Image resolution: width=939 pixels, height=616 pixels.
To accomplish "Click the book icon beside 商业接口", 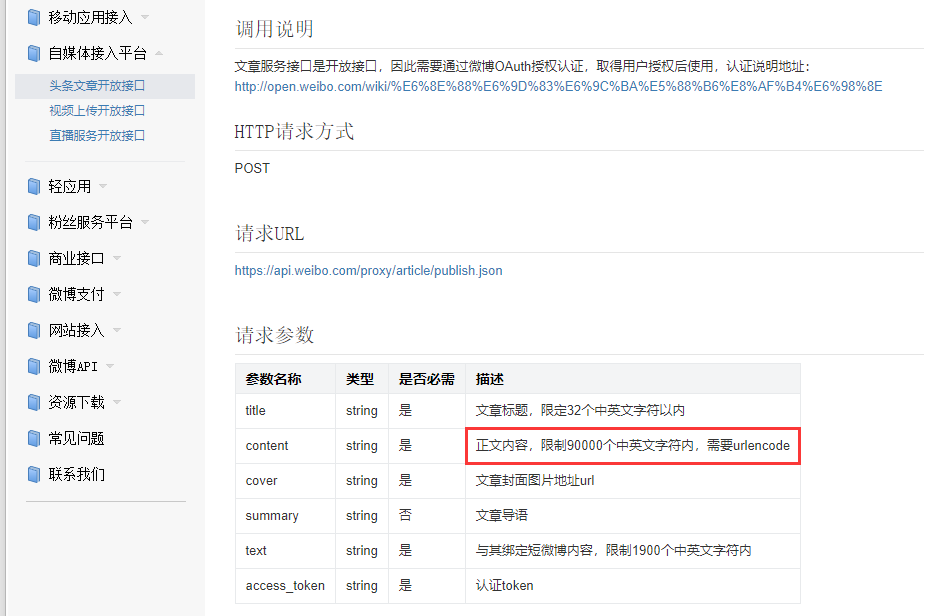I will tap(35, 258).
